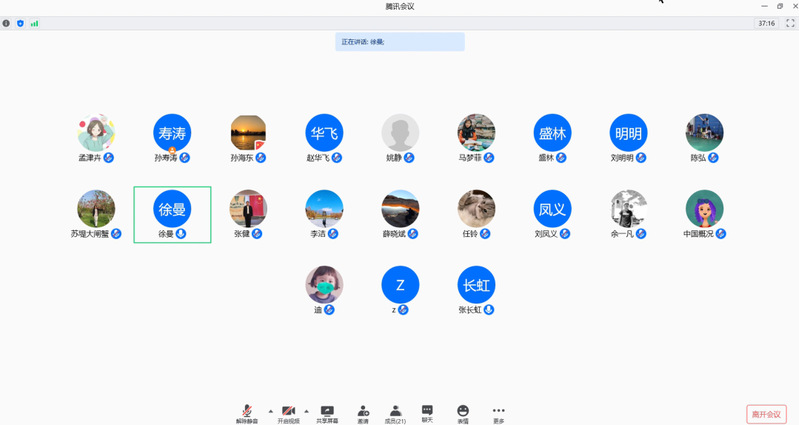This screenshot has width=799, height=425.
Task: Start screen sharing from the toolbar
Action: [x=327, y=412]
